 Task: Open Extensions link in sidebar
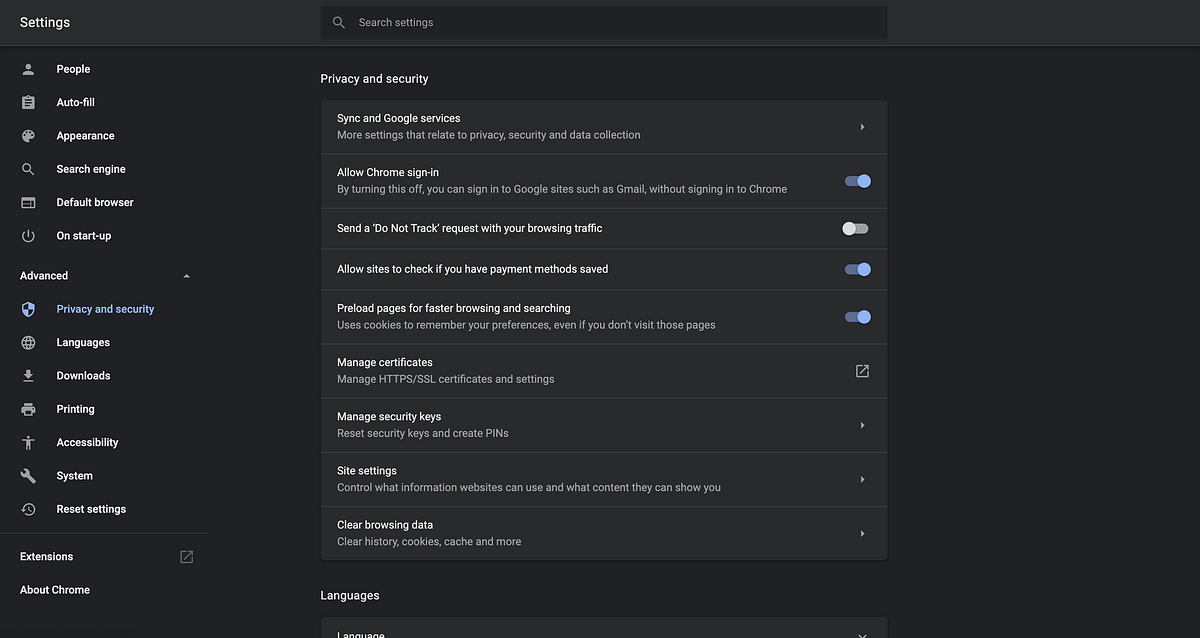click(47, 556)
